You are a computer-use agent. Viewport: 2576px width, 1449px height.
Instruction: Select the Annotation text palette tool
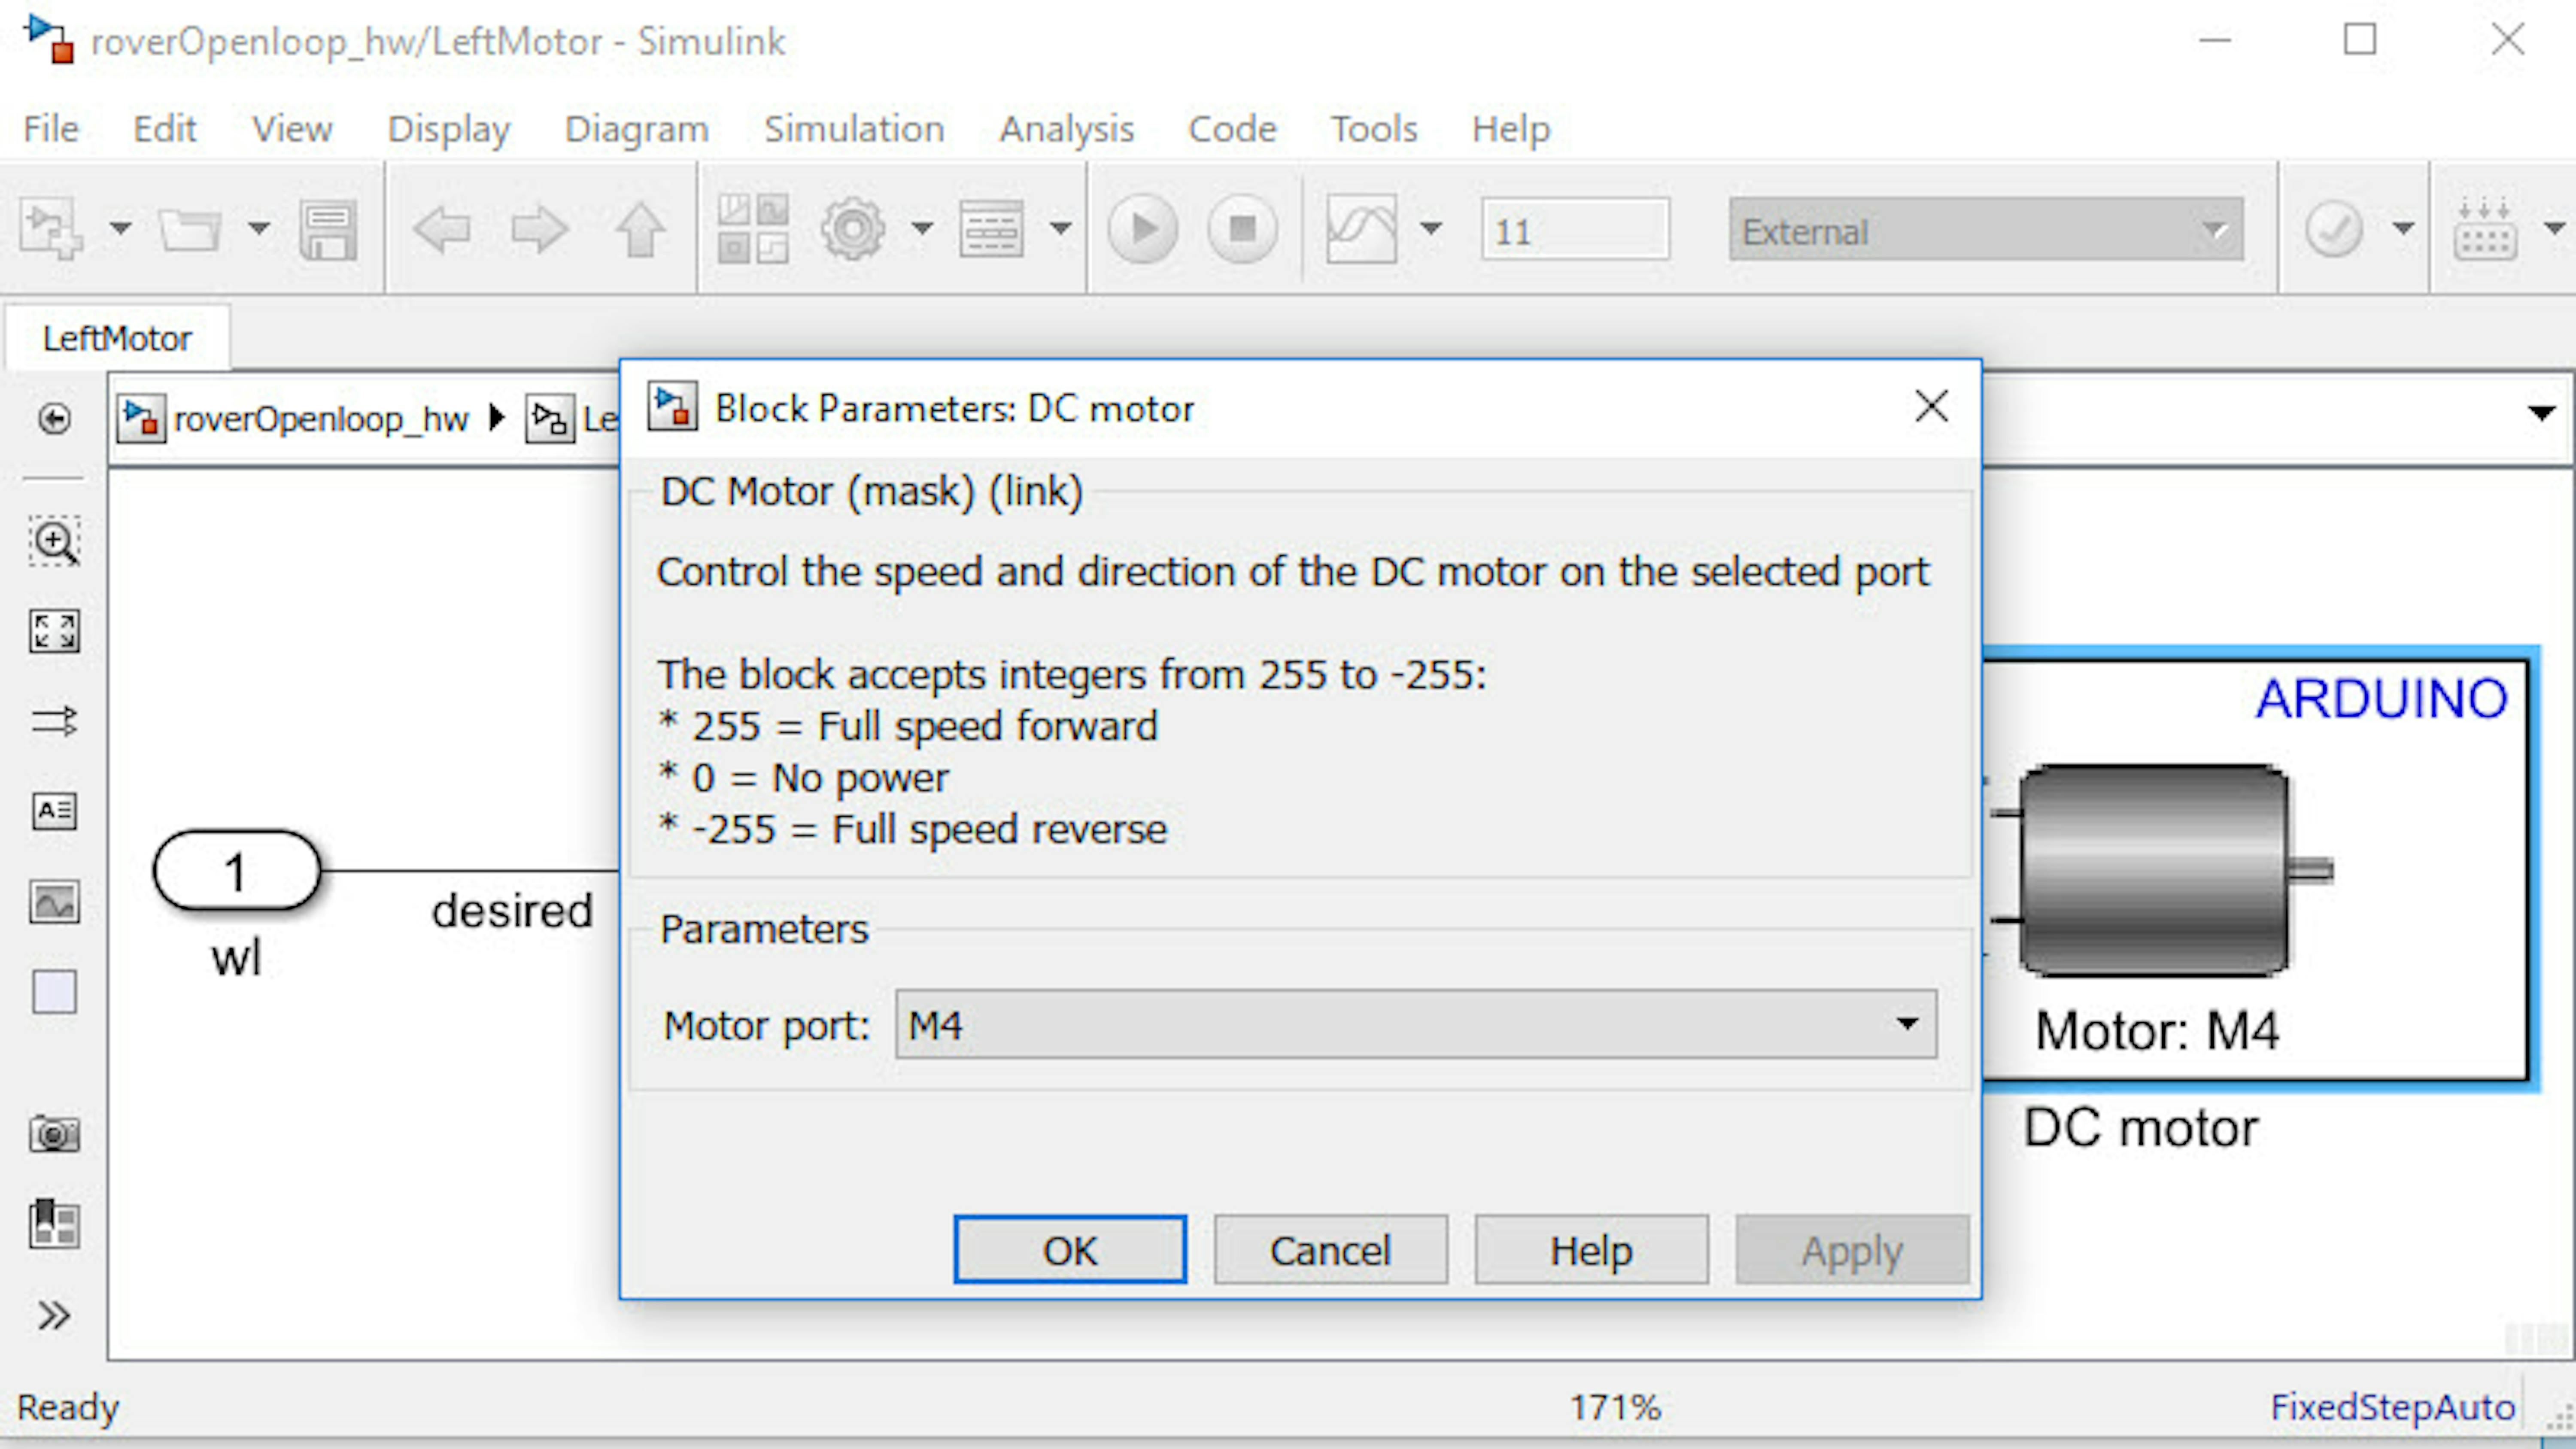pyautogui.click(x=54, y=811)
